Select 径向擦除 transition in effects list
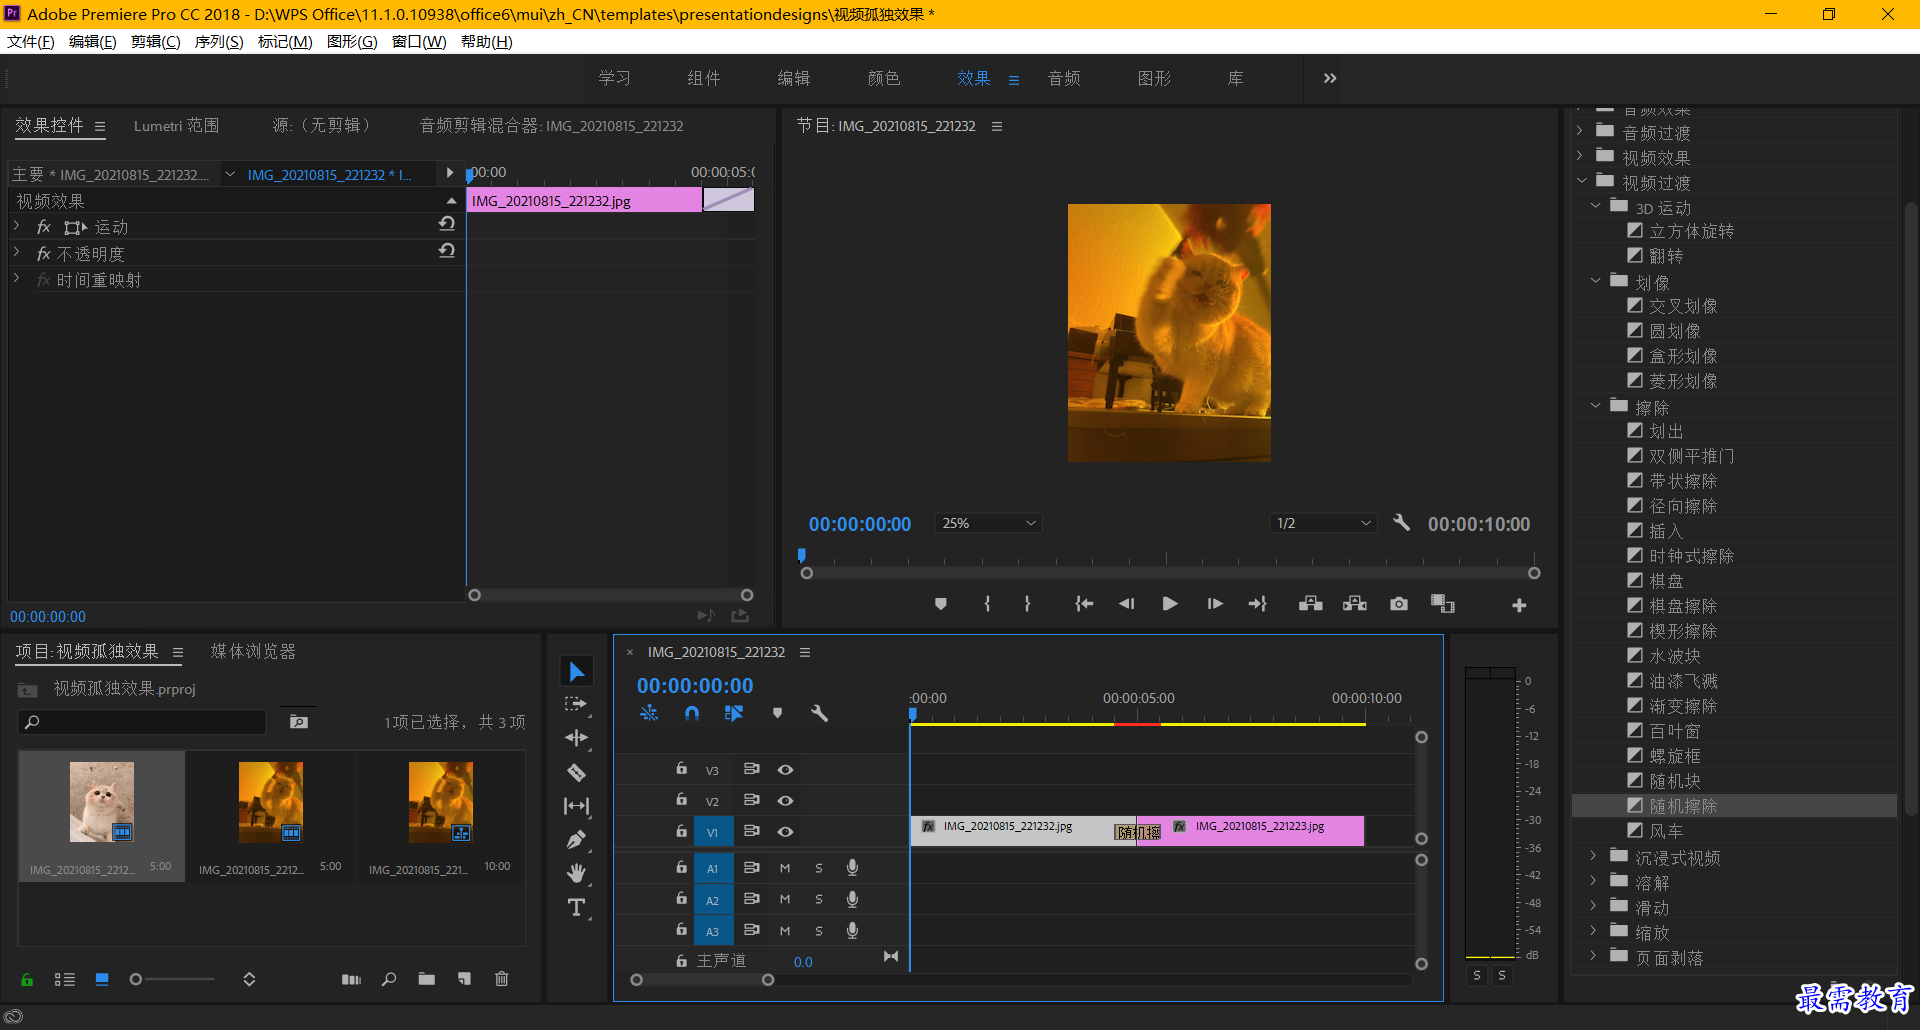This screenshot has height=1030, width=1920. point(1683,506)
